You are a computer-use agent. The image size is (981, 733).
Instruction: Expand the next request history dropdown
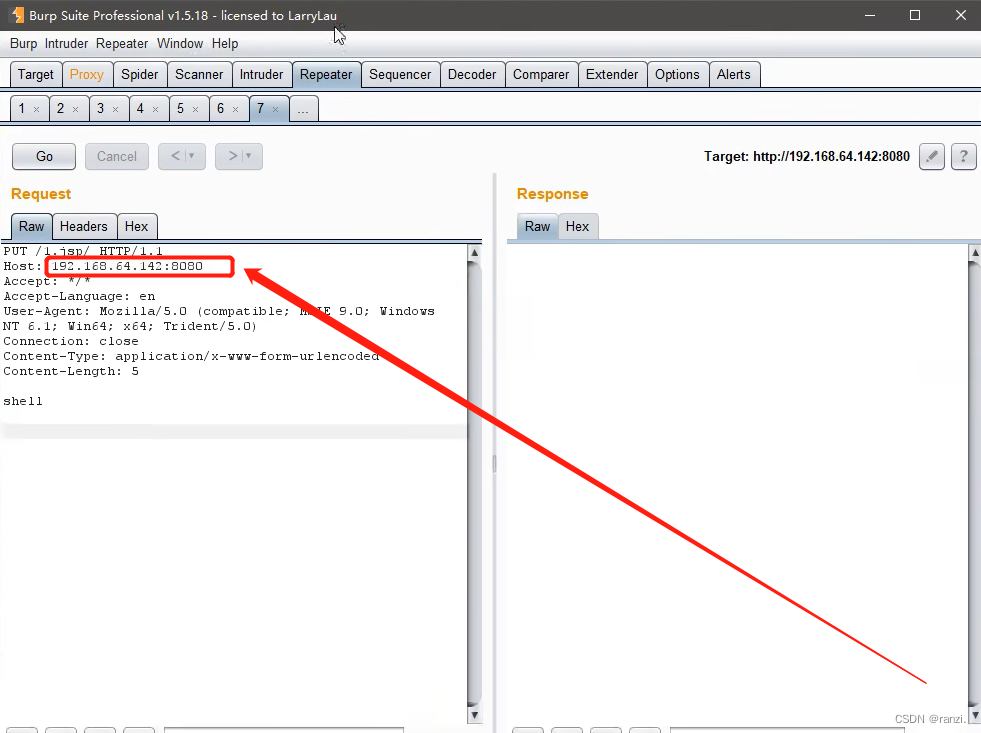(x=248, y=156)
